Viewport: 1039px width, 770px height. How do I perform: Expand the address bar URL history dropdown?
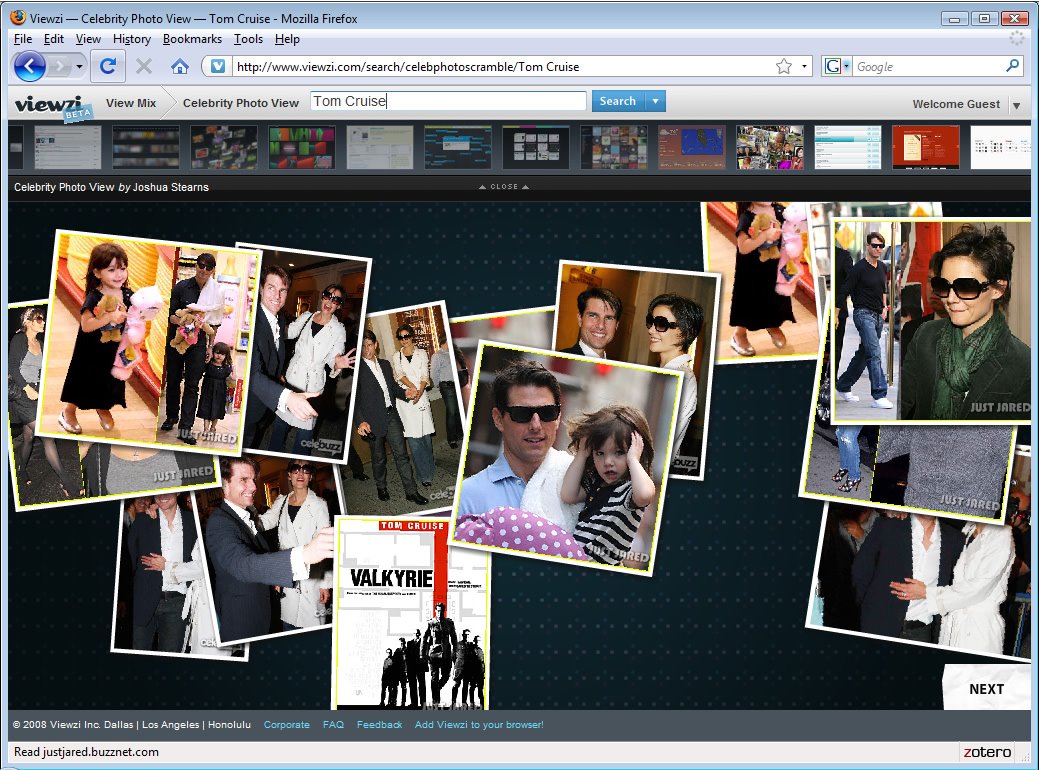coord(804,66)
